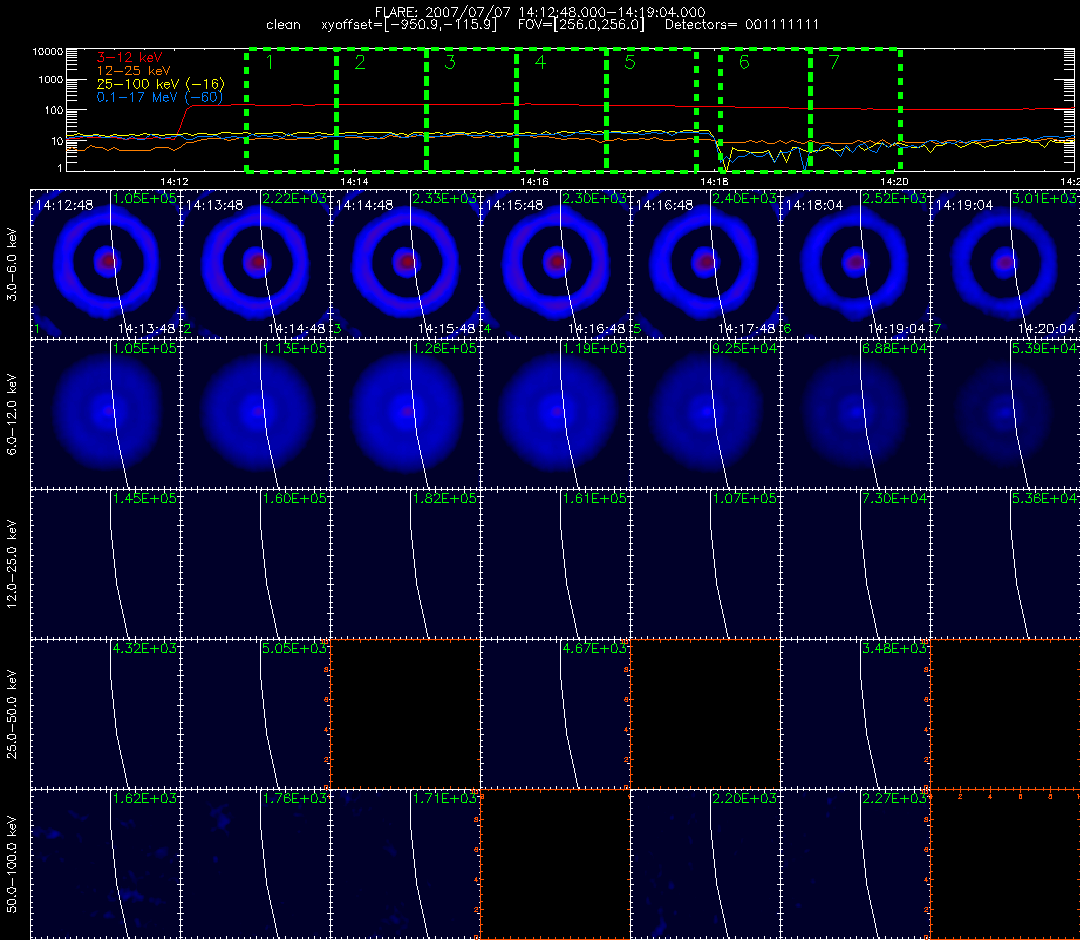Select the 6-12 keV image with peak 5.39E+04
Screen dimensions: 1080x940
pos(1005,414)
